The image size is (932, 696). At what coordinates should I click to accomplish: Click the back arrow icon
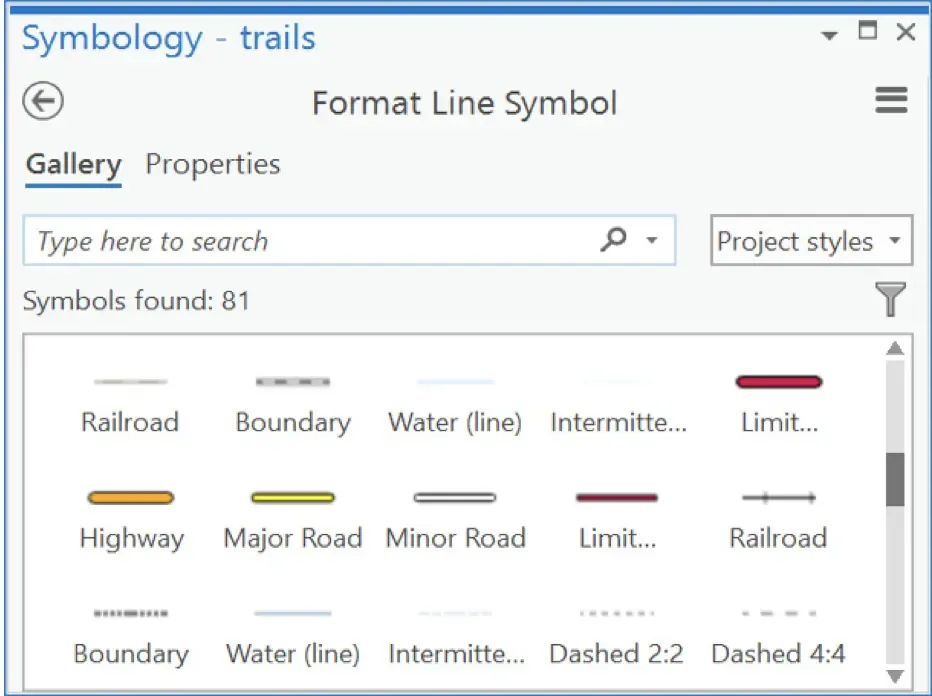pyautogui.click(x=43, y=101)
